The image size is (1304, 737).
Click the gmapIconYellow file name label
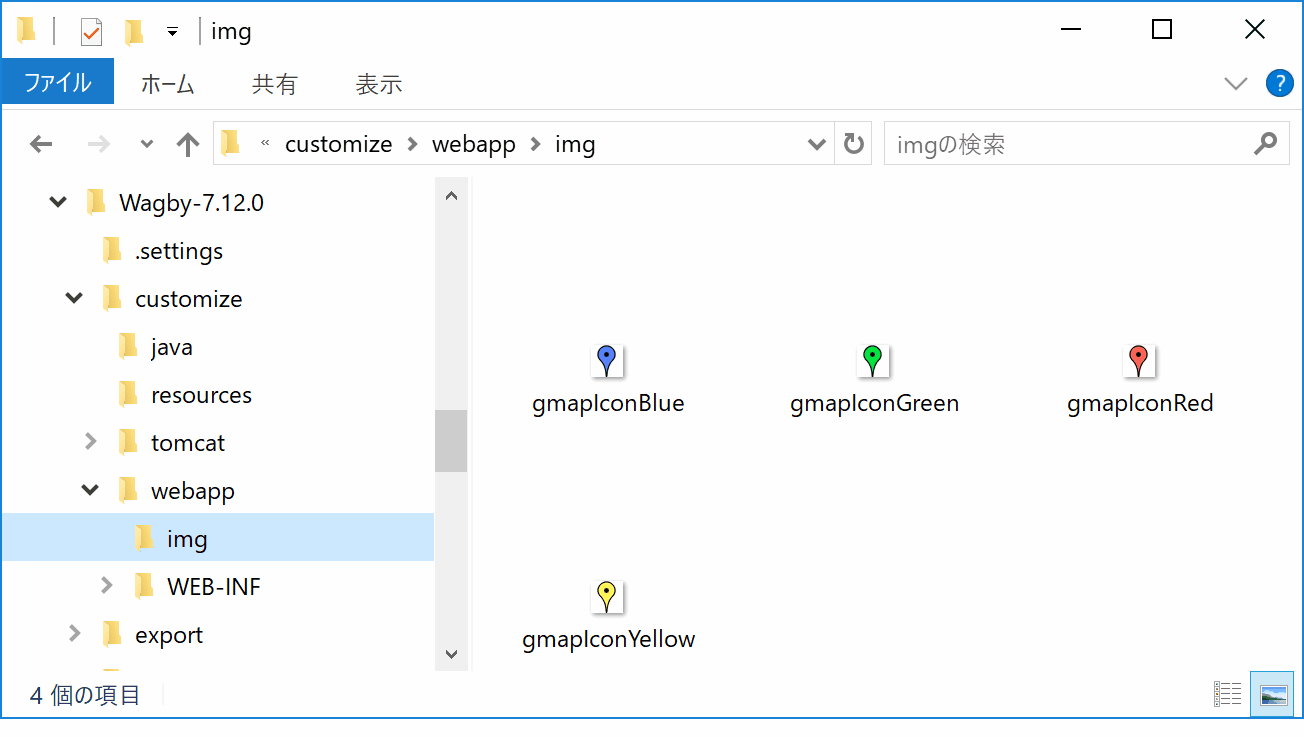click(608, 640)
